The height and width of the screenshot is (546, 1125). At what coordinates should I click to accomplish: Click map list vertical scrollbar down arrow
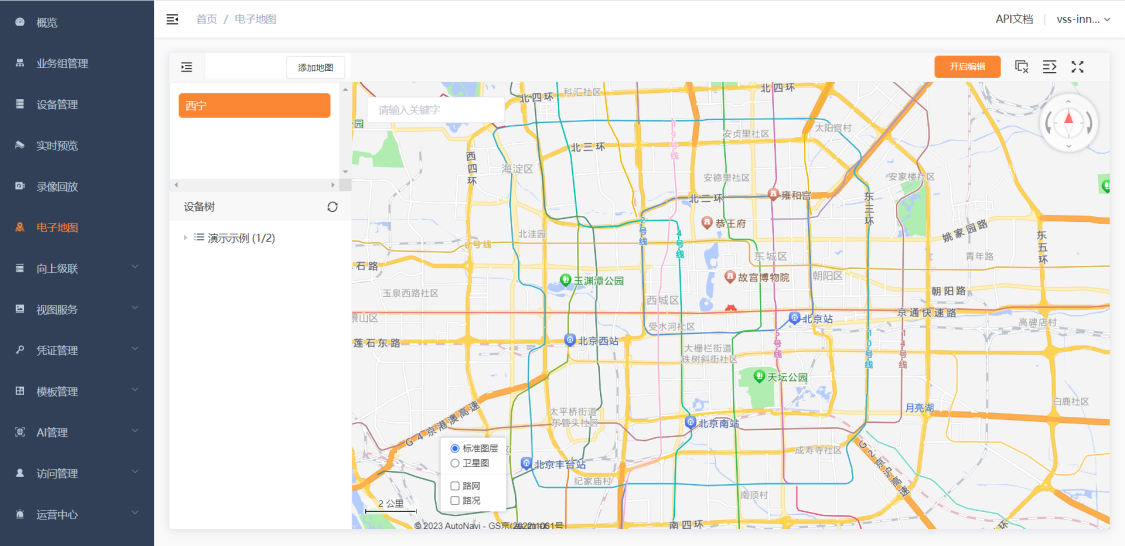[345, 172]
